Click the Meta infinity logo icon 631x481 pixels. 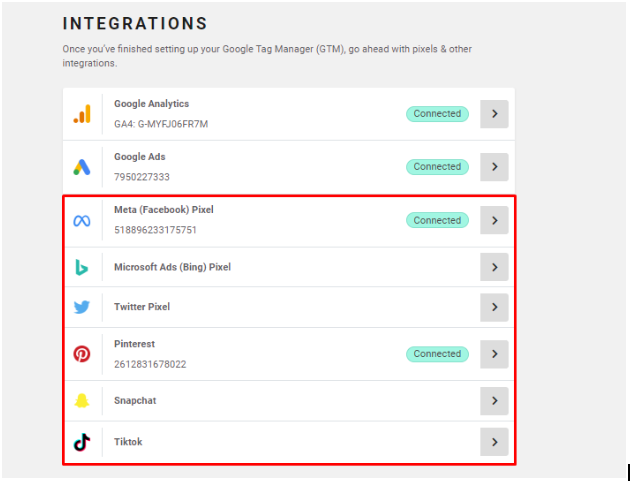82,221
